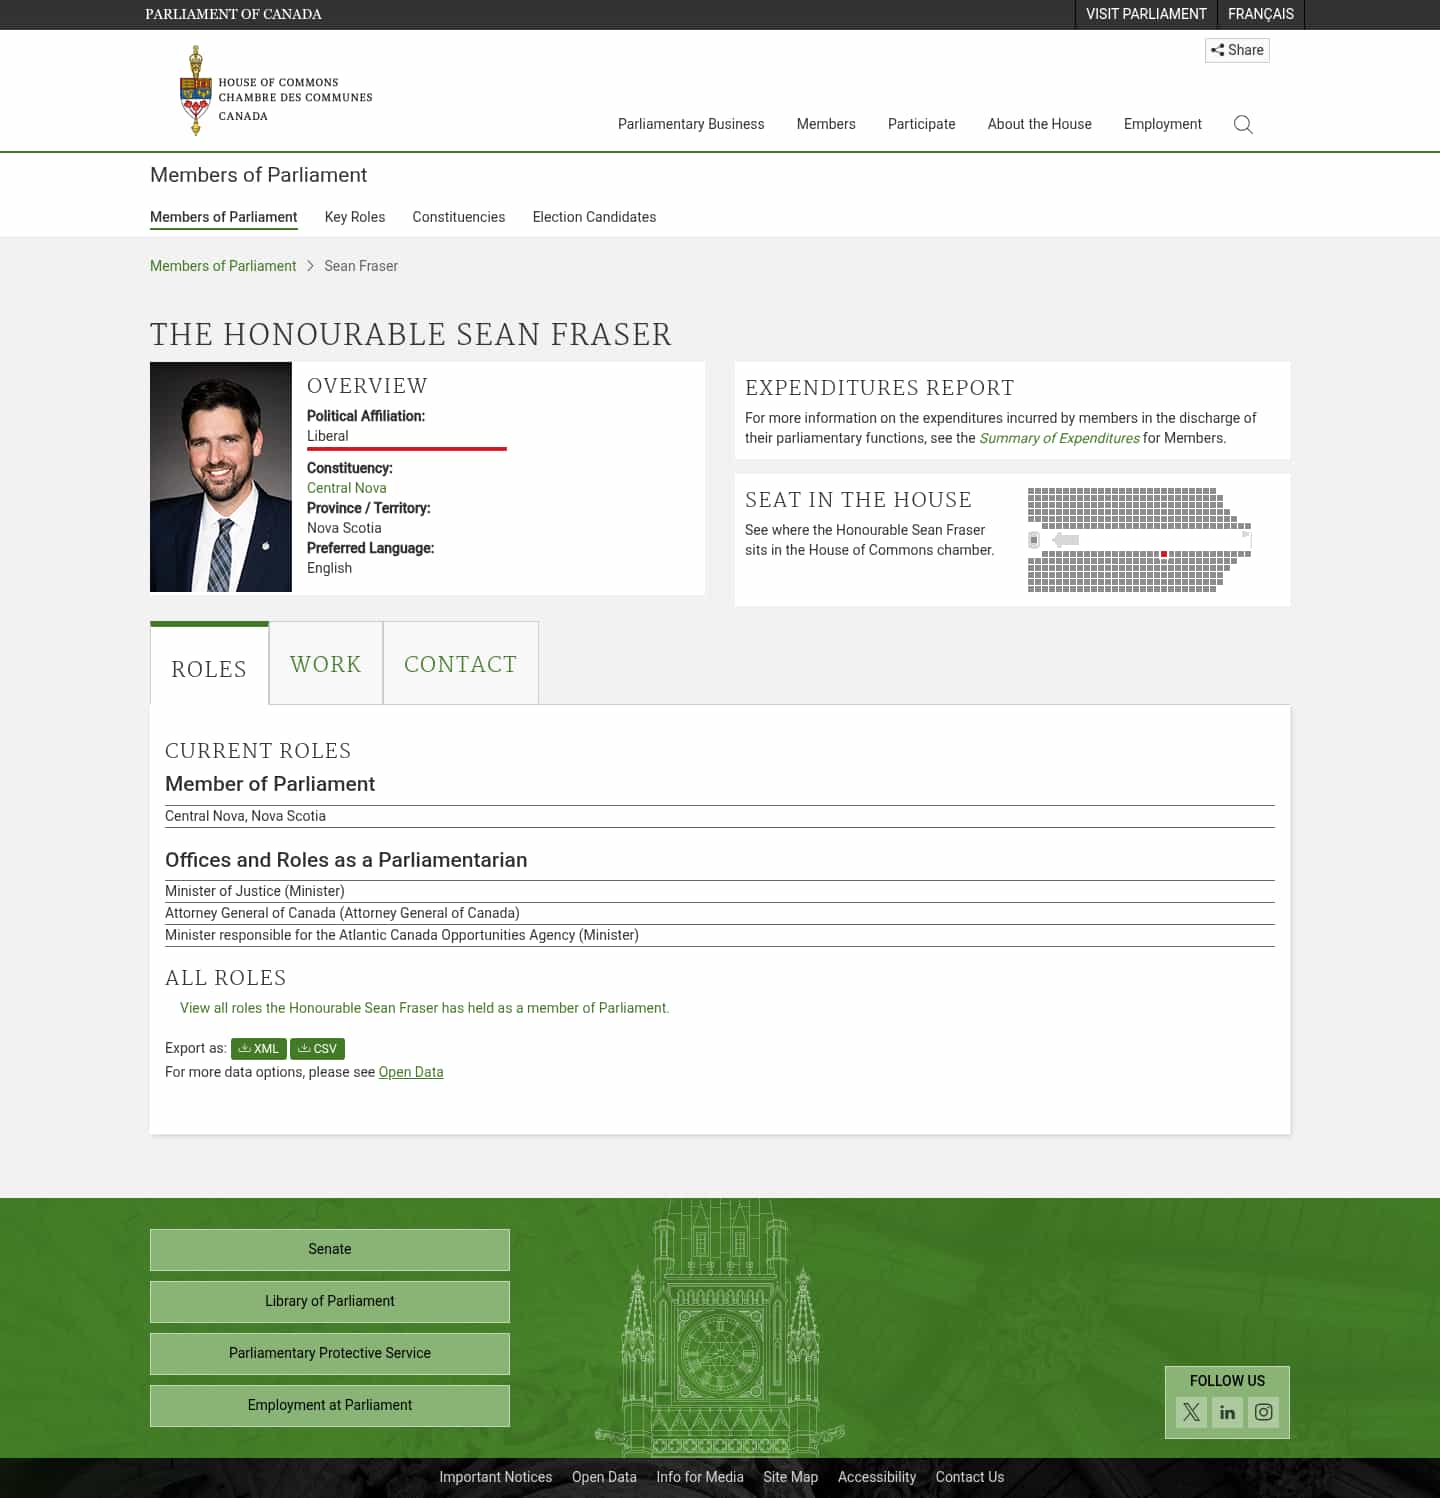The image size is (1440, 1498).
Task: Go to Constituencies section
Action: pyautogui.click(x=459, y=217)
